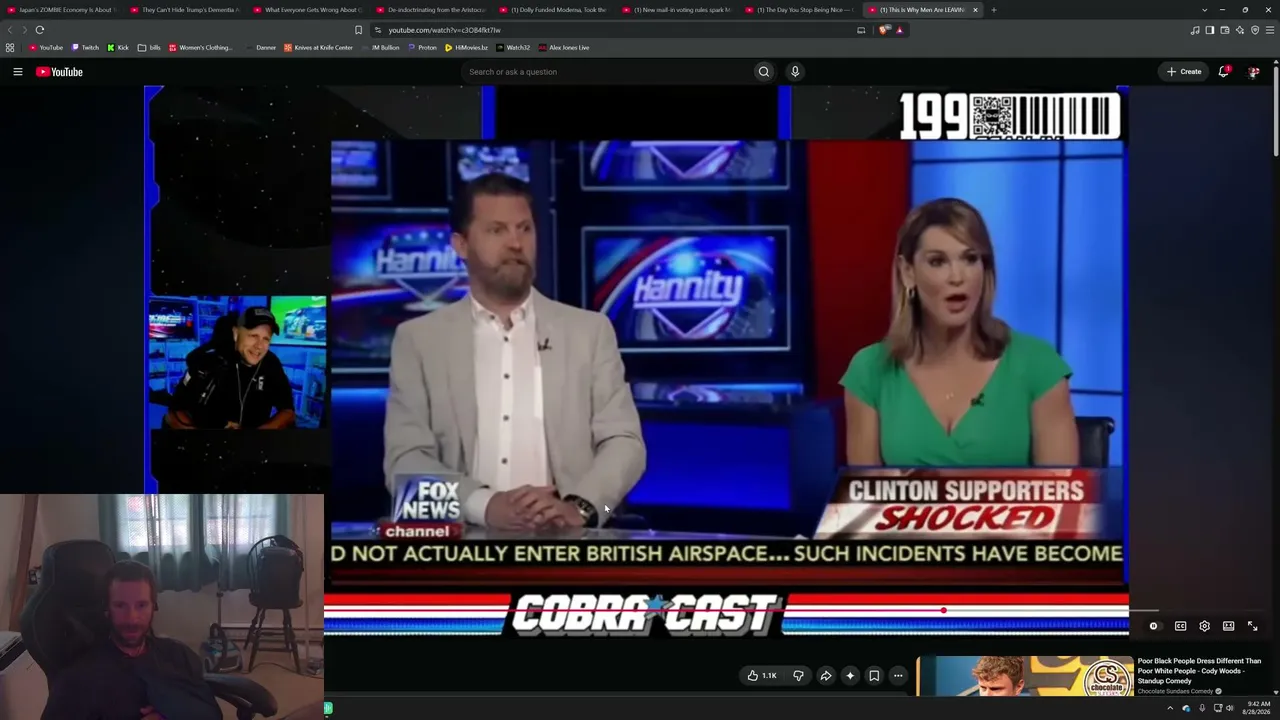The image size is (1280, 720).
Task: Open the Twitch bookmark
Action: pyautogui.click(x=85, y=47)
